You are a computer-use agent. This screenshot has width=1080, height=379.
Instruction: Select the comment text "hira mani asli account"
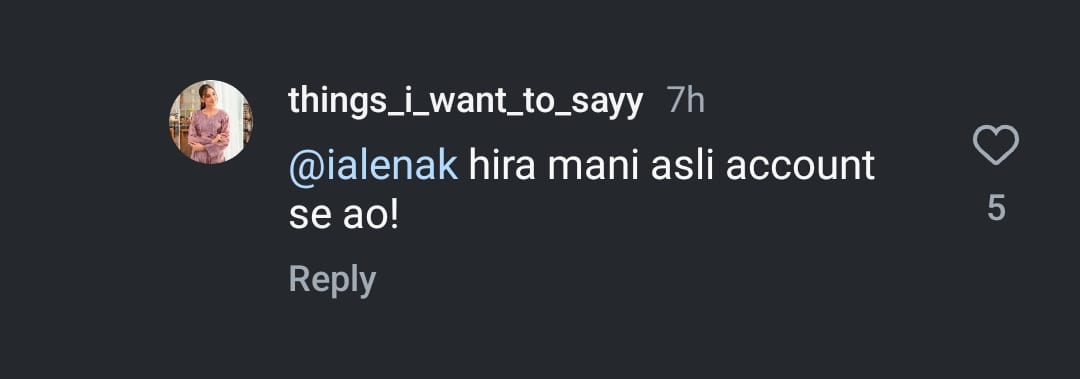coord(672,166)
